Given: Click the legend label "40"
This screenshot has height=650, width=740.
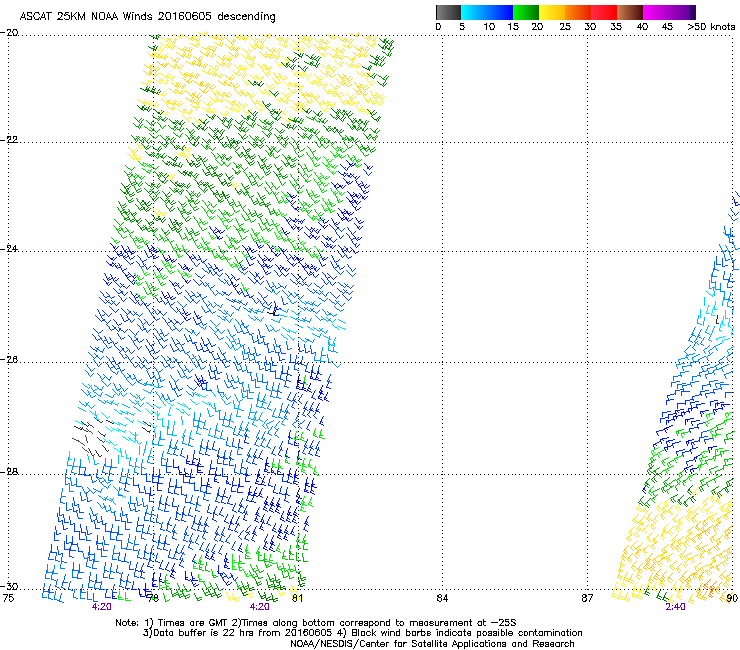Looking at the screenshot, I should pos(642,27).
